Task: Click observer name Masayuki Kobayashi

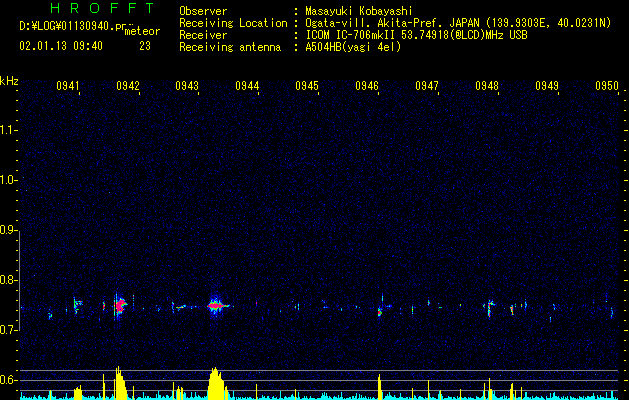Action: pyautogui.click(x=359, y=11)
